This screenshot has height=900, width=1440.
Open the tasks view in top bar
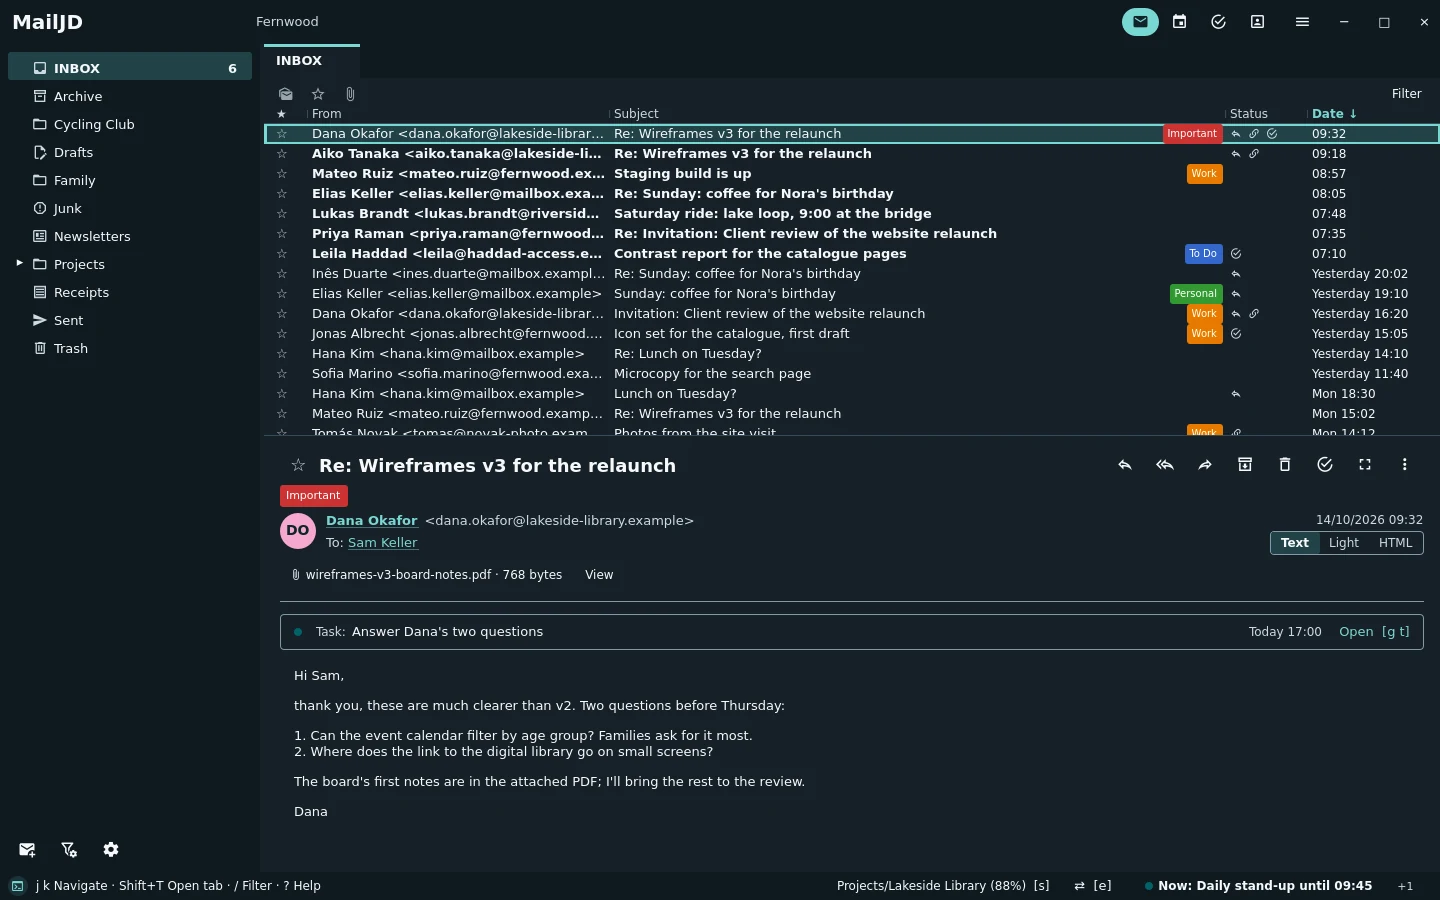[1218, 22]
